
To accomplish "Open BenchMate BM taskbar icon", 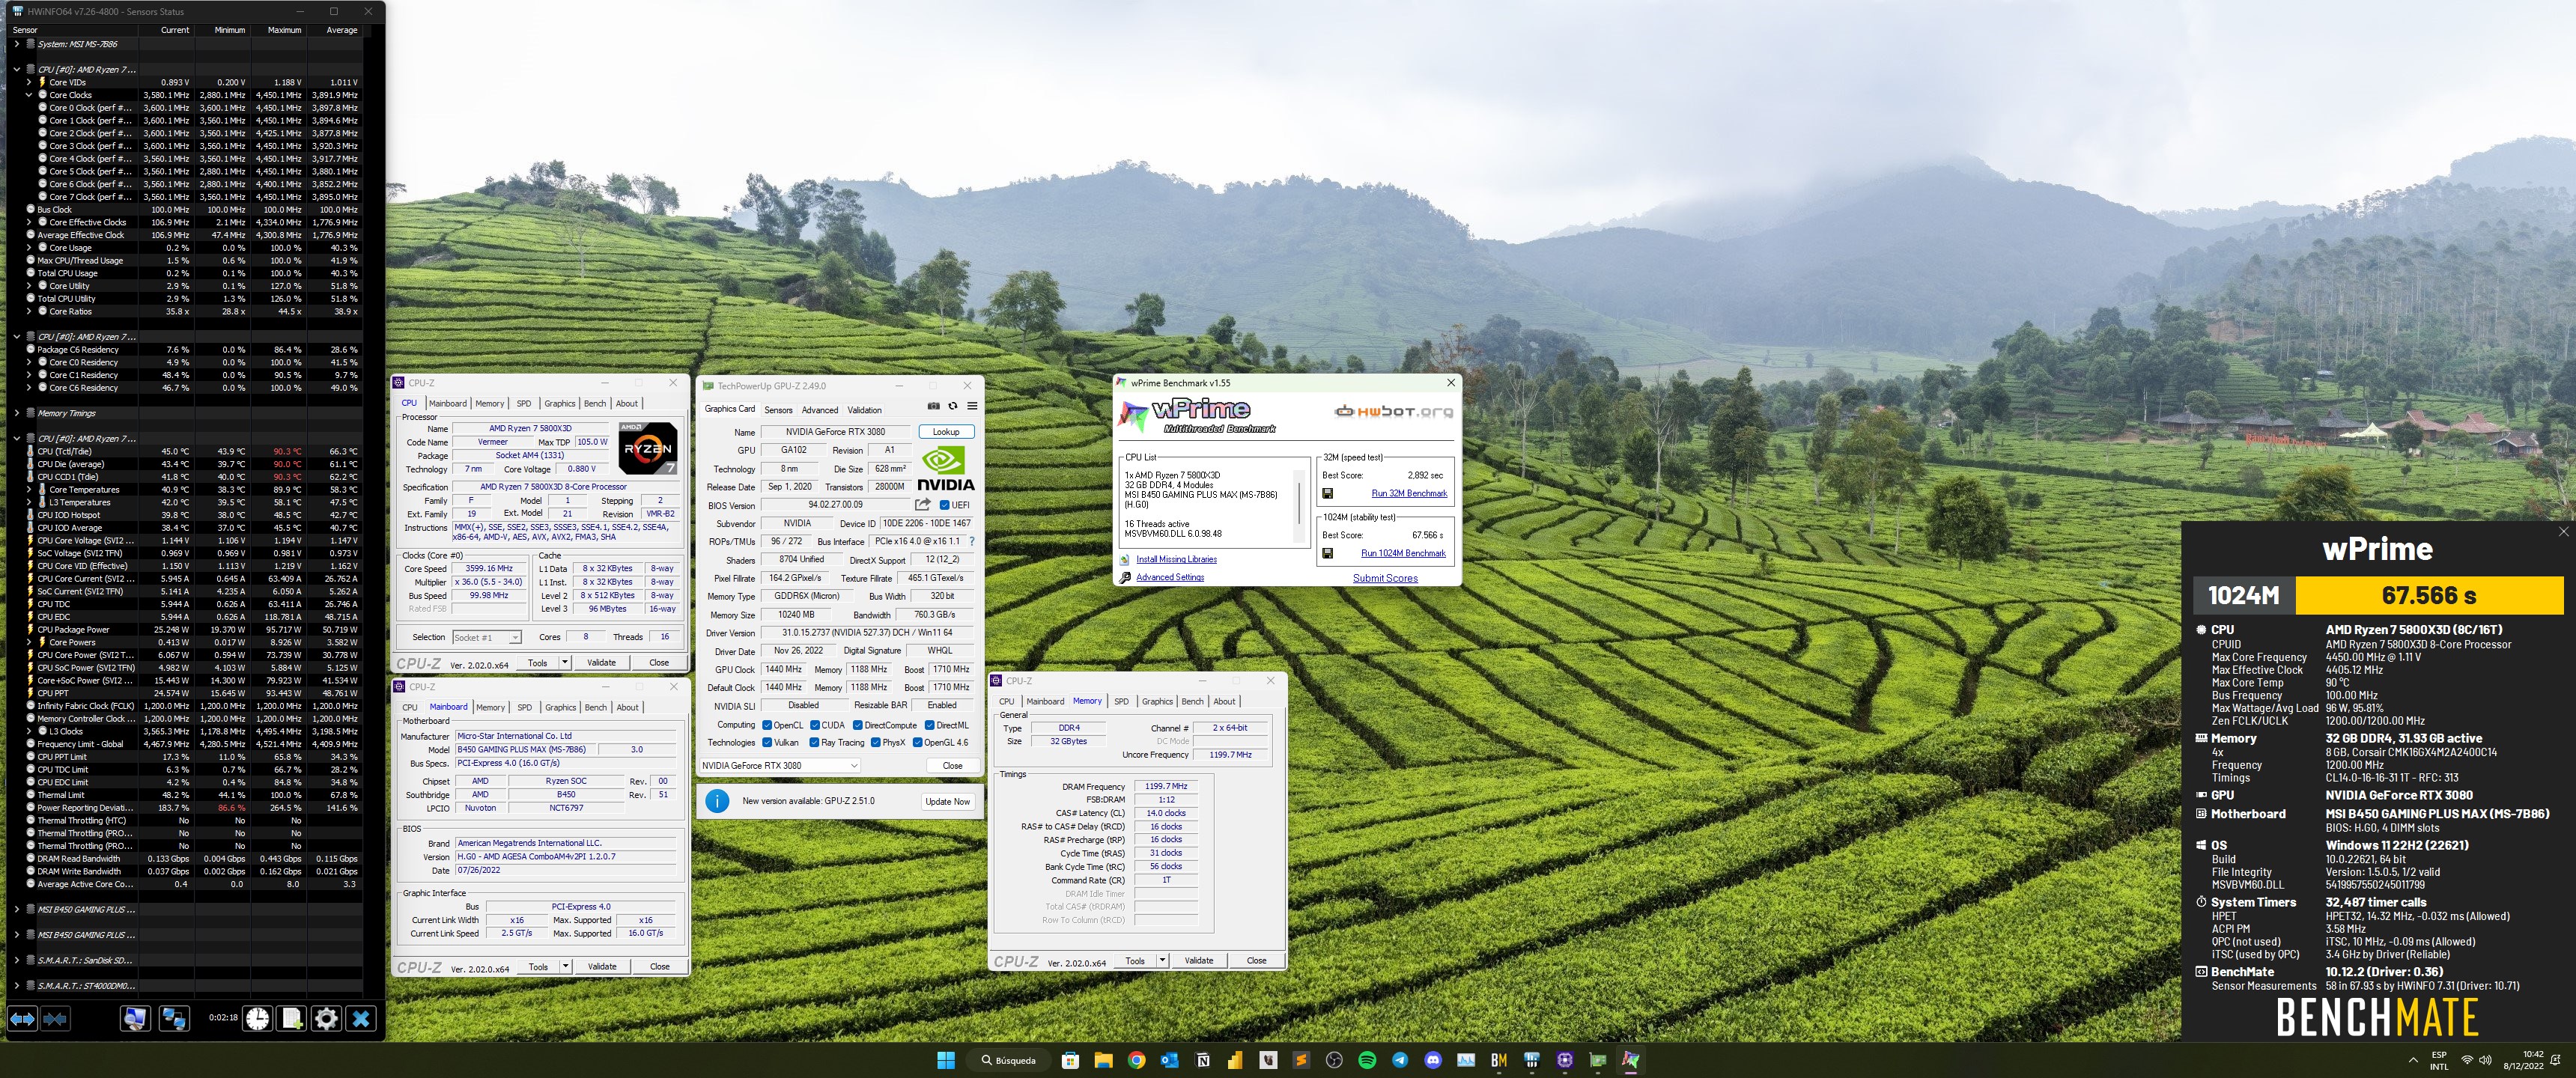I will coord(1499,1060).
